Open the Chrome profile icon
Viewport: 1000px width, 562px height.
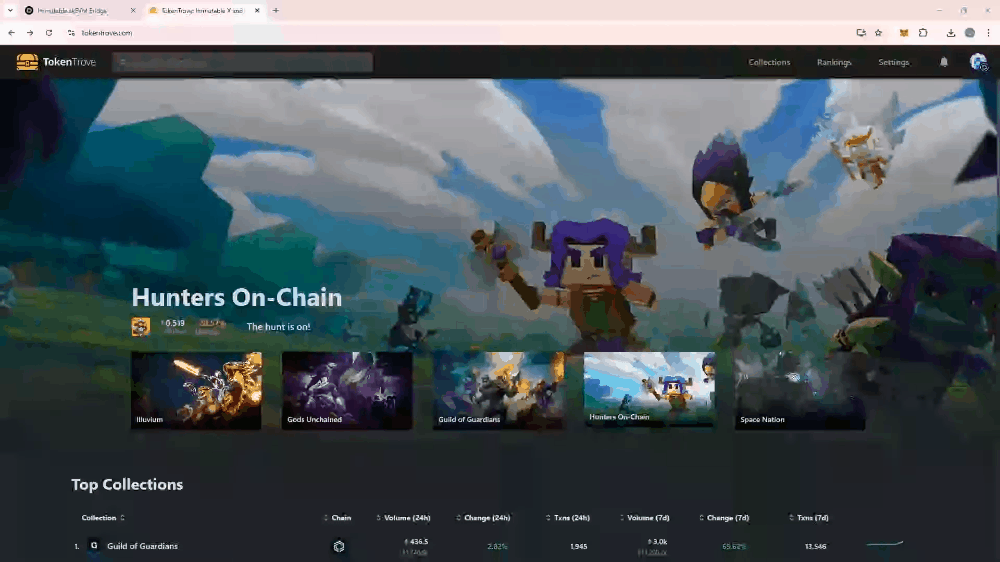click(x=969, y=33)
